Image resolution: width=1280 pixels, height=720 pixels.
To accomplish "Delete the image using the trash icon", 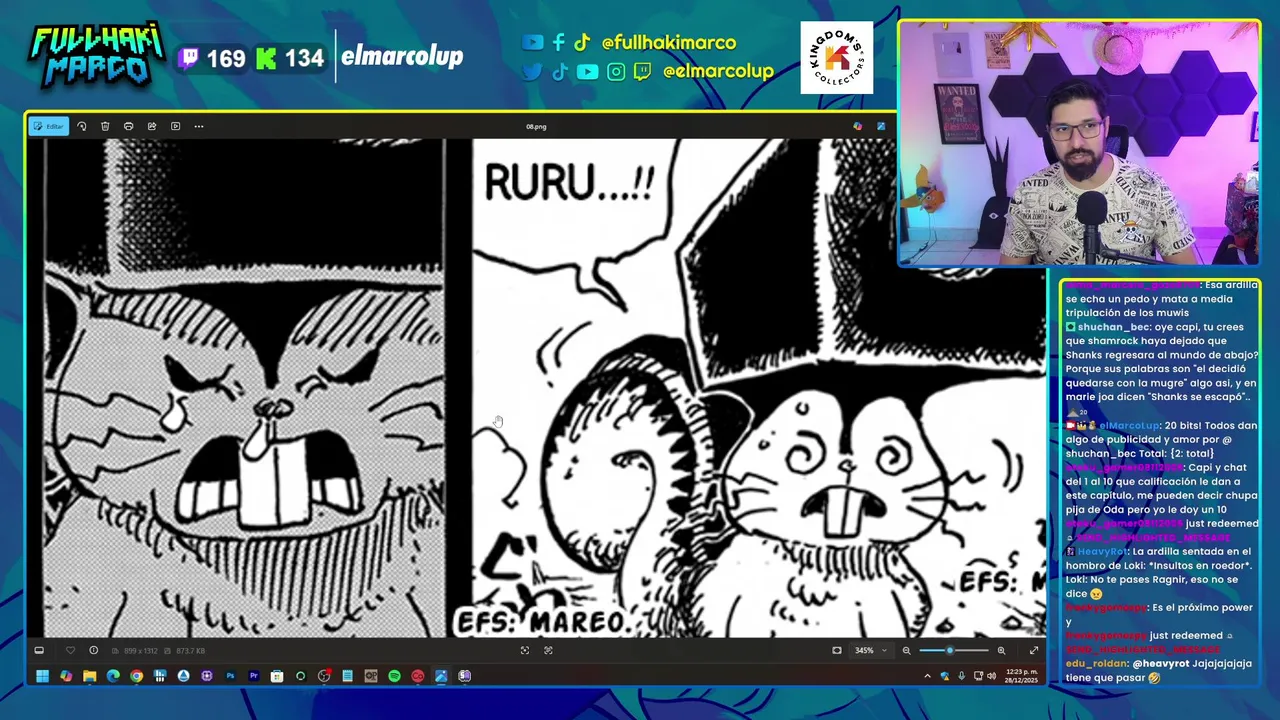I will coord(105,126).
